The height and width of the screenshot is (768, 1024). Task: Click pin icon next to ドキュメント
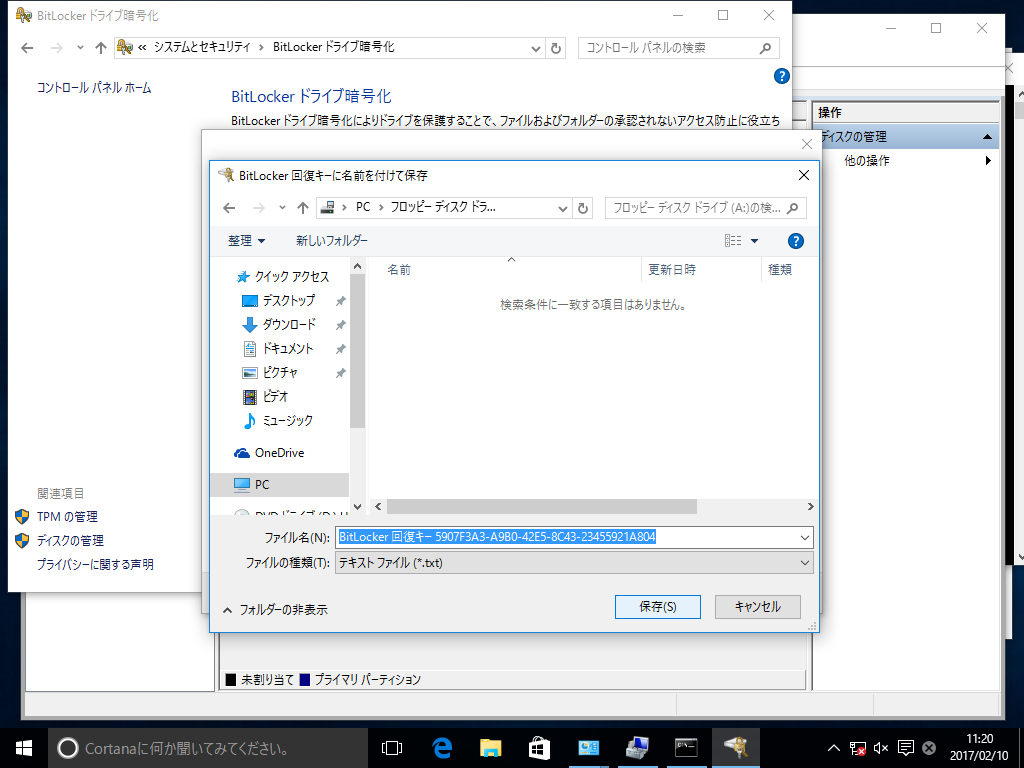click(x=340, y=349)
